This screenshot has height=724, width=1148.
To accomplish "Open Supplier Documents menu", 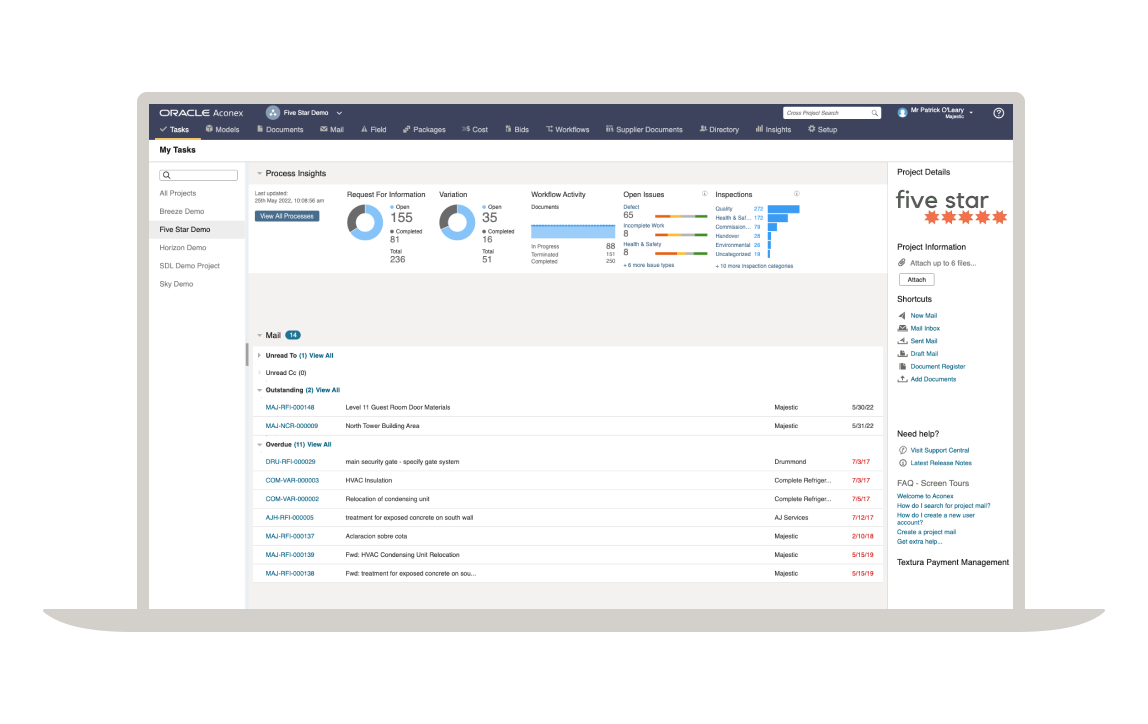I will click(644, 130).
